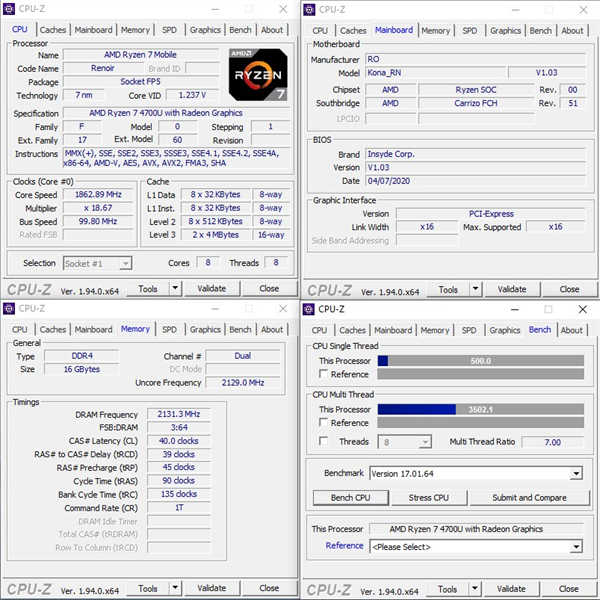Click the Ryzen 7 processor logo
The image size is (600, 600).
(258, 75)
